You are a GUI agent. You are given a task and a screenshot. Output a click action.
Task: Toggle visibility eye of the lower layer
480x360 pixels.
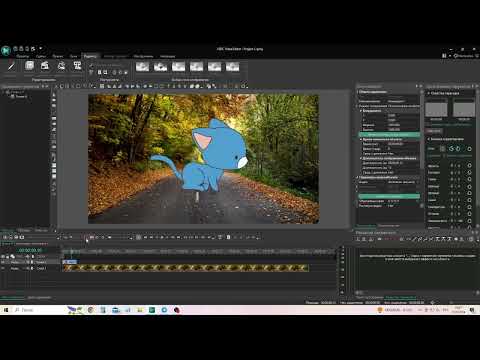tap(3, 268)
